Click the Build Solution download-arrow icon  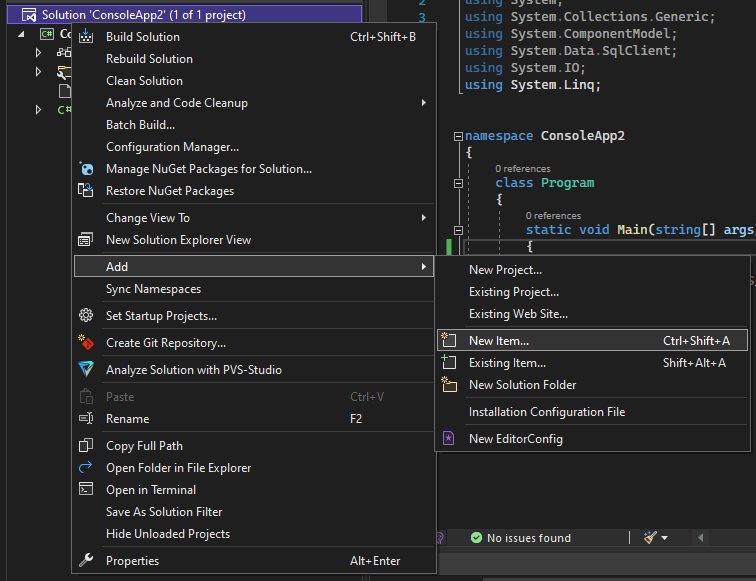click(87, 37)
